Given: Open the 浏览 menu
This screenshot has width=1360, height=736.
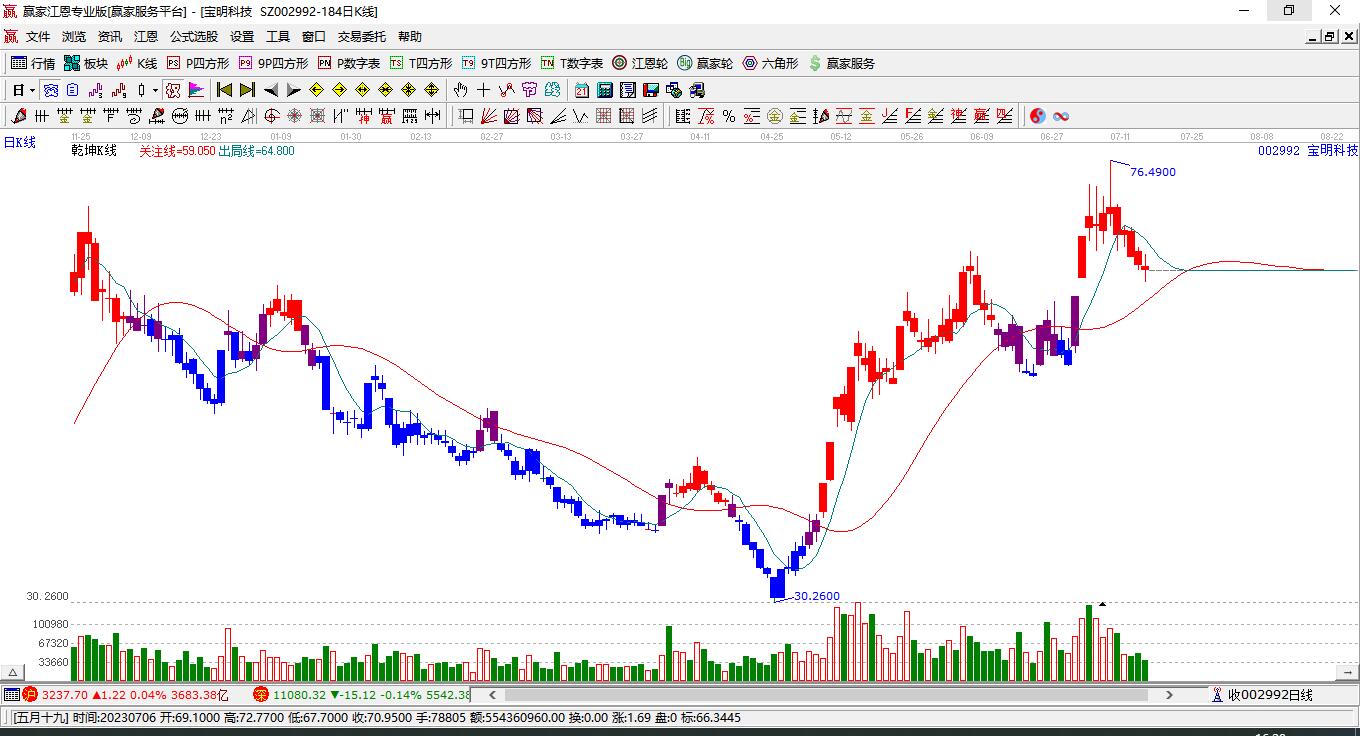Looking at the screenshot, I should pos(74,37).
